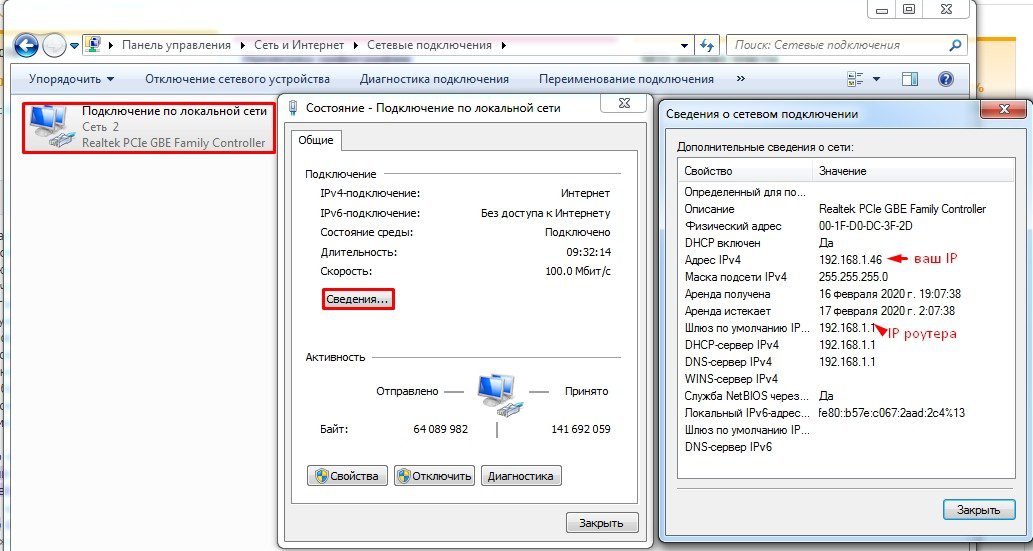Image resolution: width=1033 pixels, height=551 pixels.
Task: Select the 'Служба NetBIOS через...' row
Action: point(846,396)
